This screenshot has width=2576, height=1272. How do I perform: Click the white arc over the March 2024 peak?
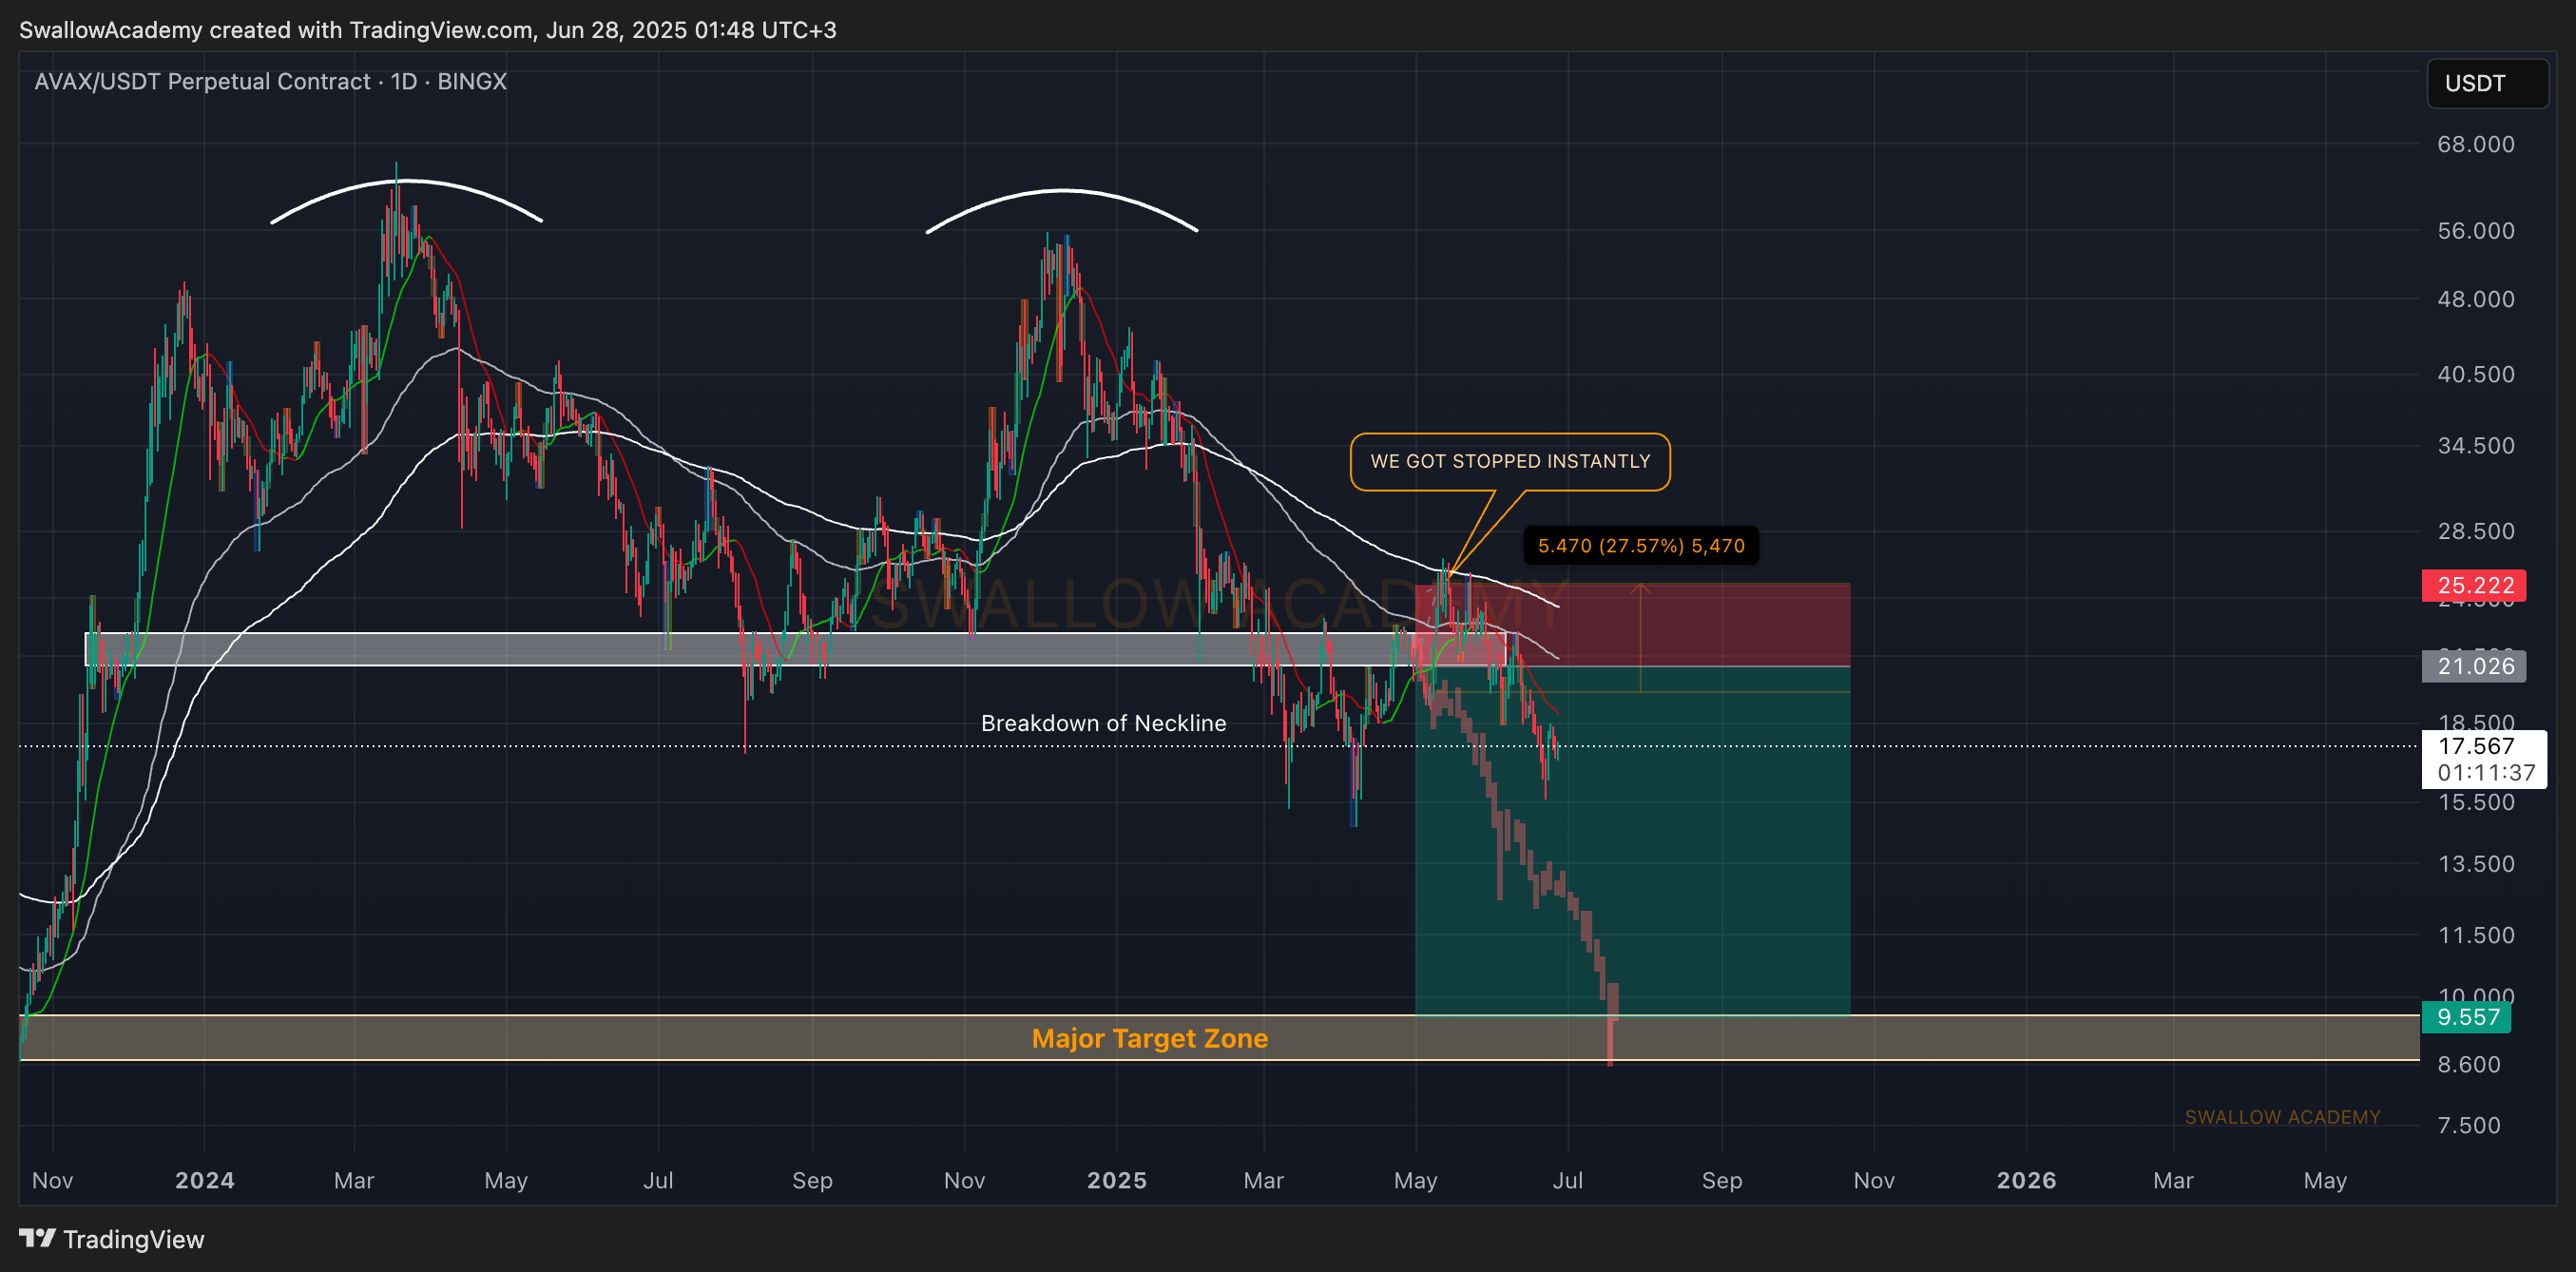406,183
